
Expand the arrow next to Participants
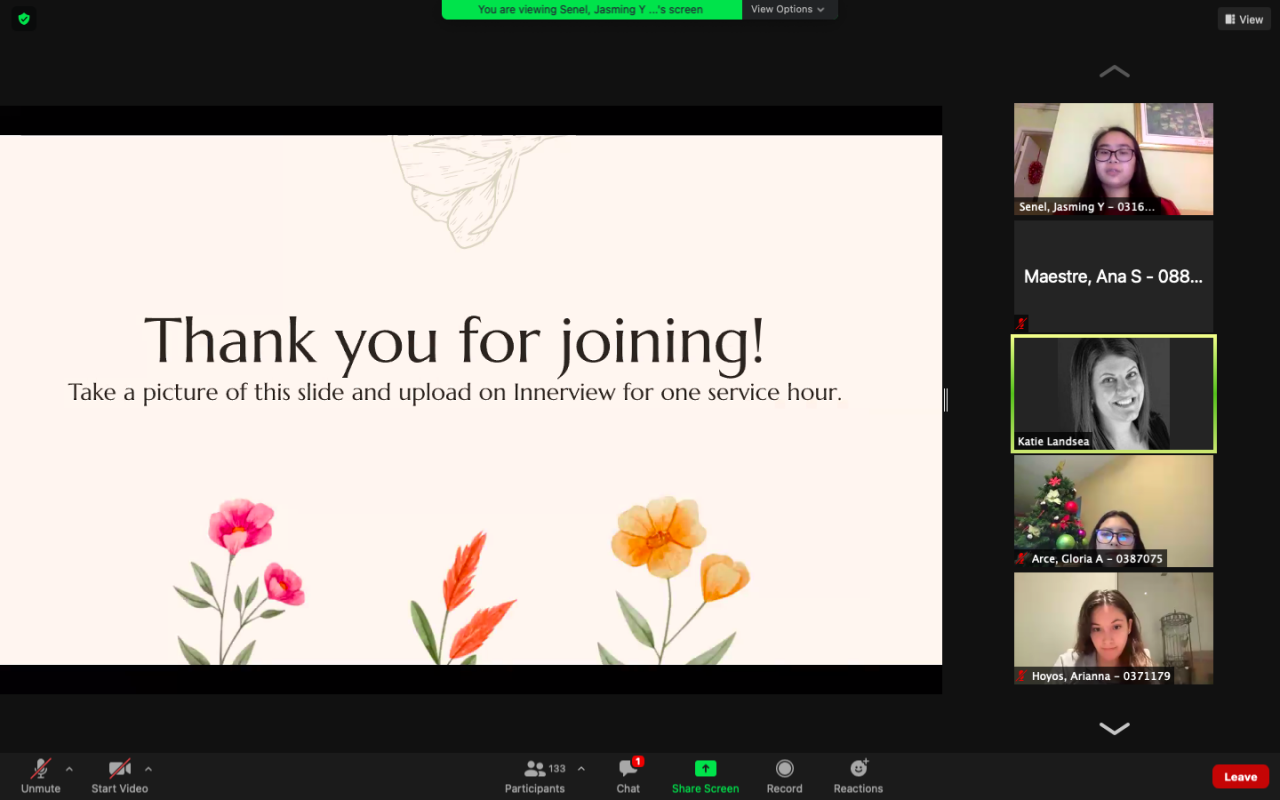coord(581,769)
